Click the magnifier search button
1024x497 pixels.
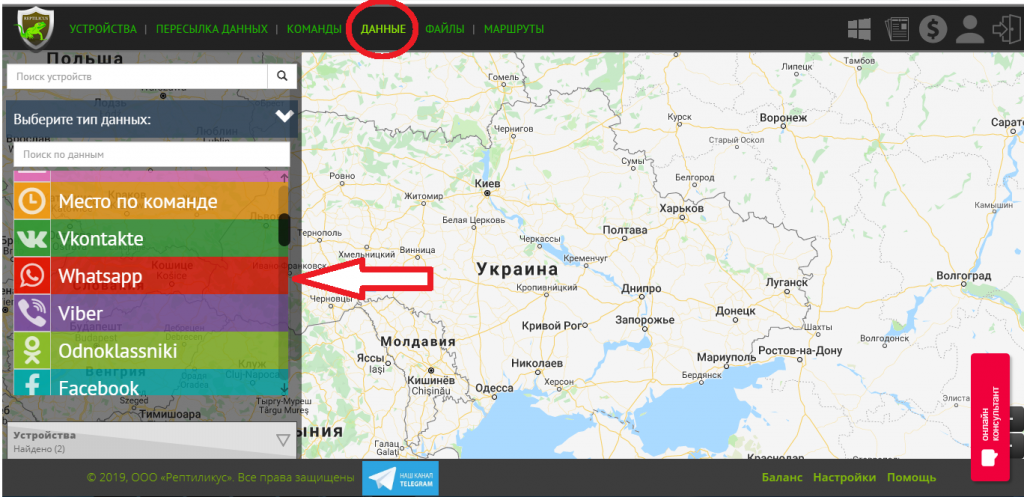[x=282, y=76]
